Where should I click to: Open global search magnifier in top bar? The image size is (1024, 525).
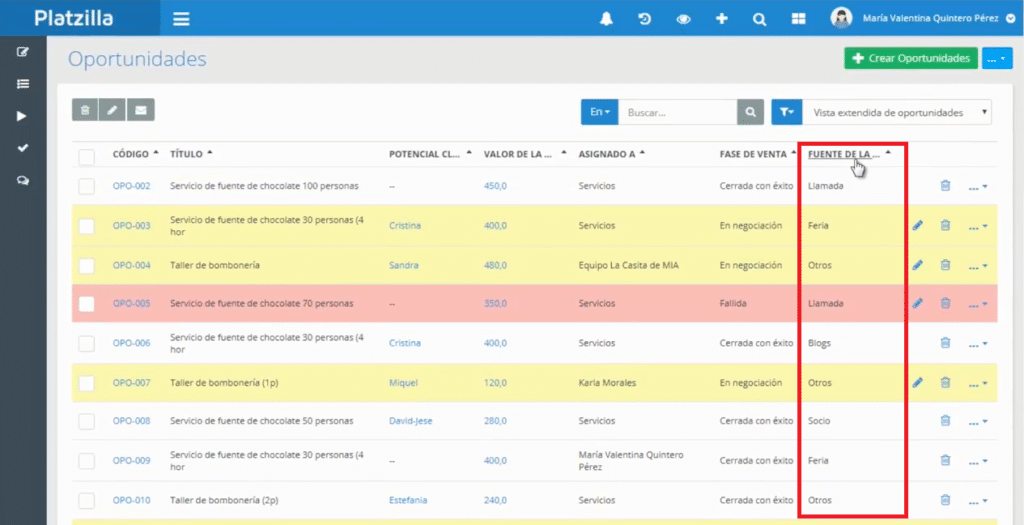pyautogui.click(x=759, y=19)
